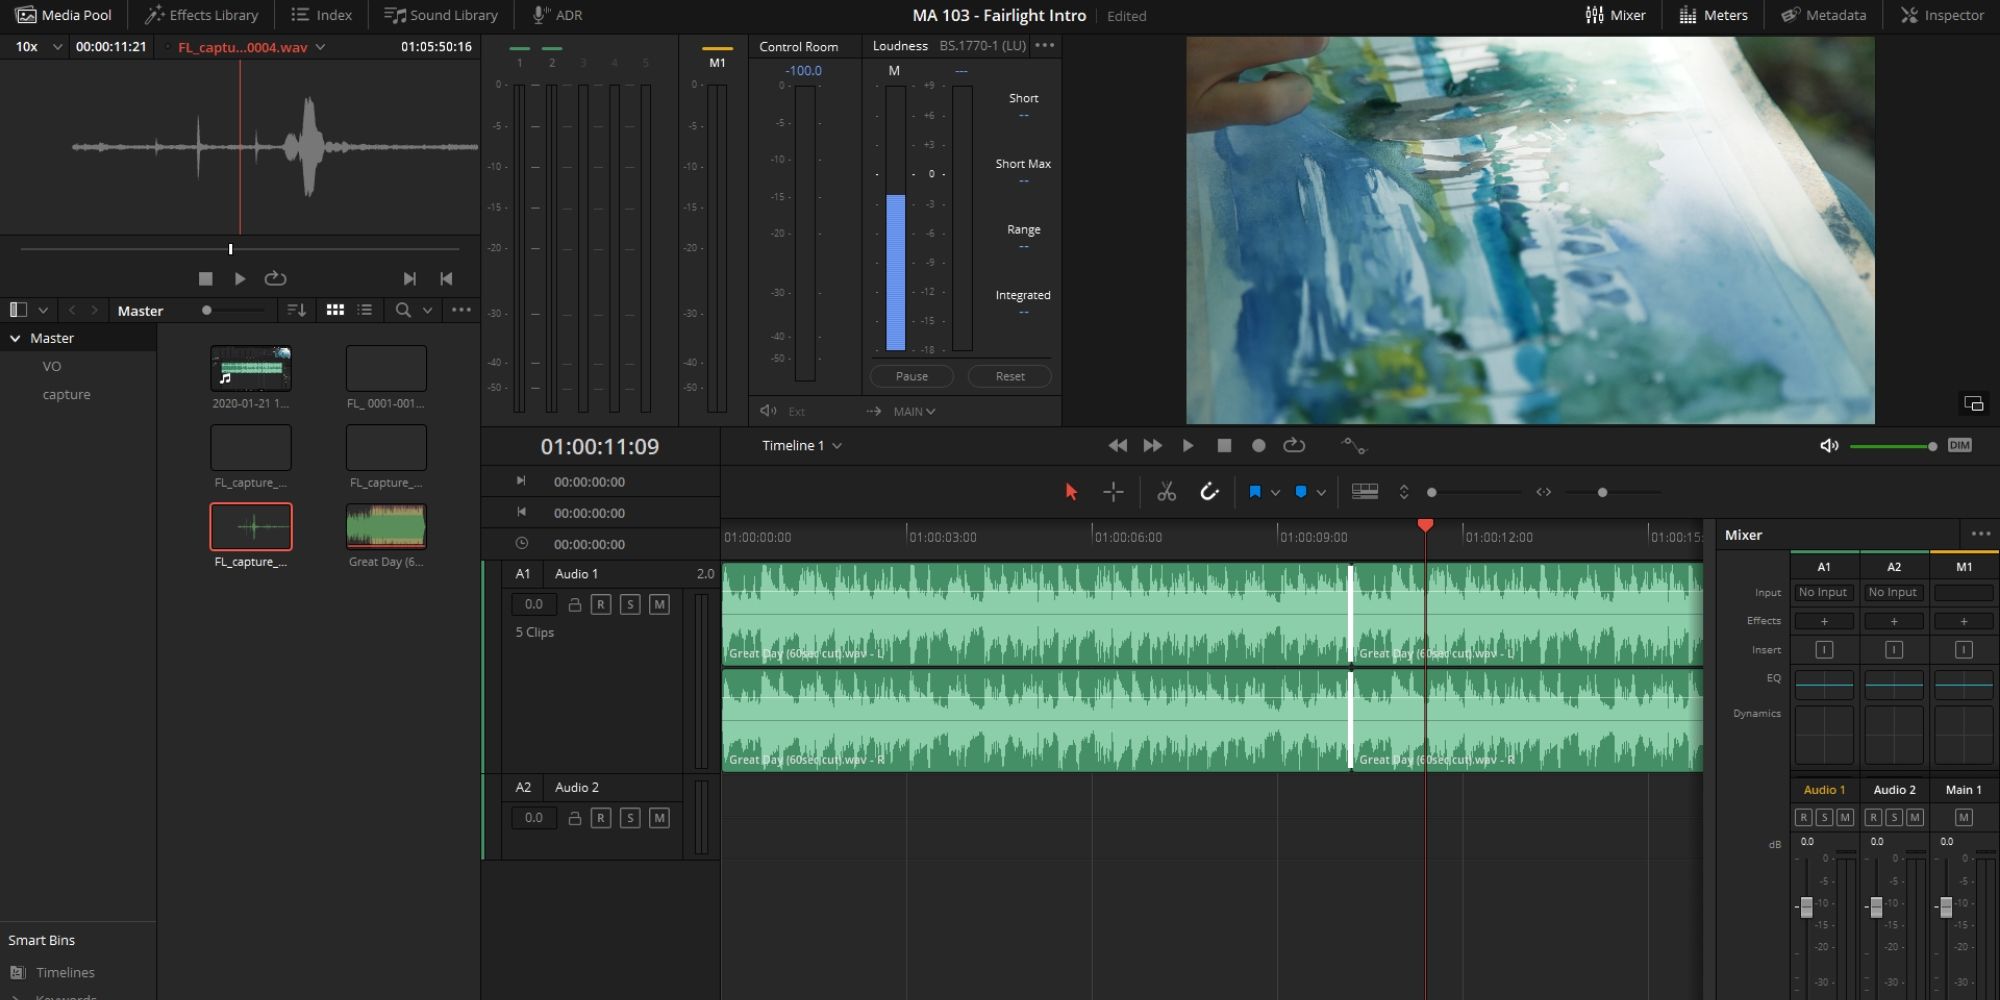Switch media pool to list view
This screenshot has width=2000, height=1000.
pos(364,310)
